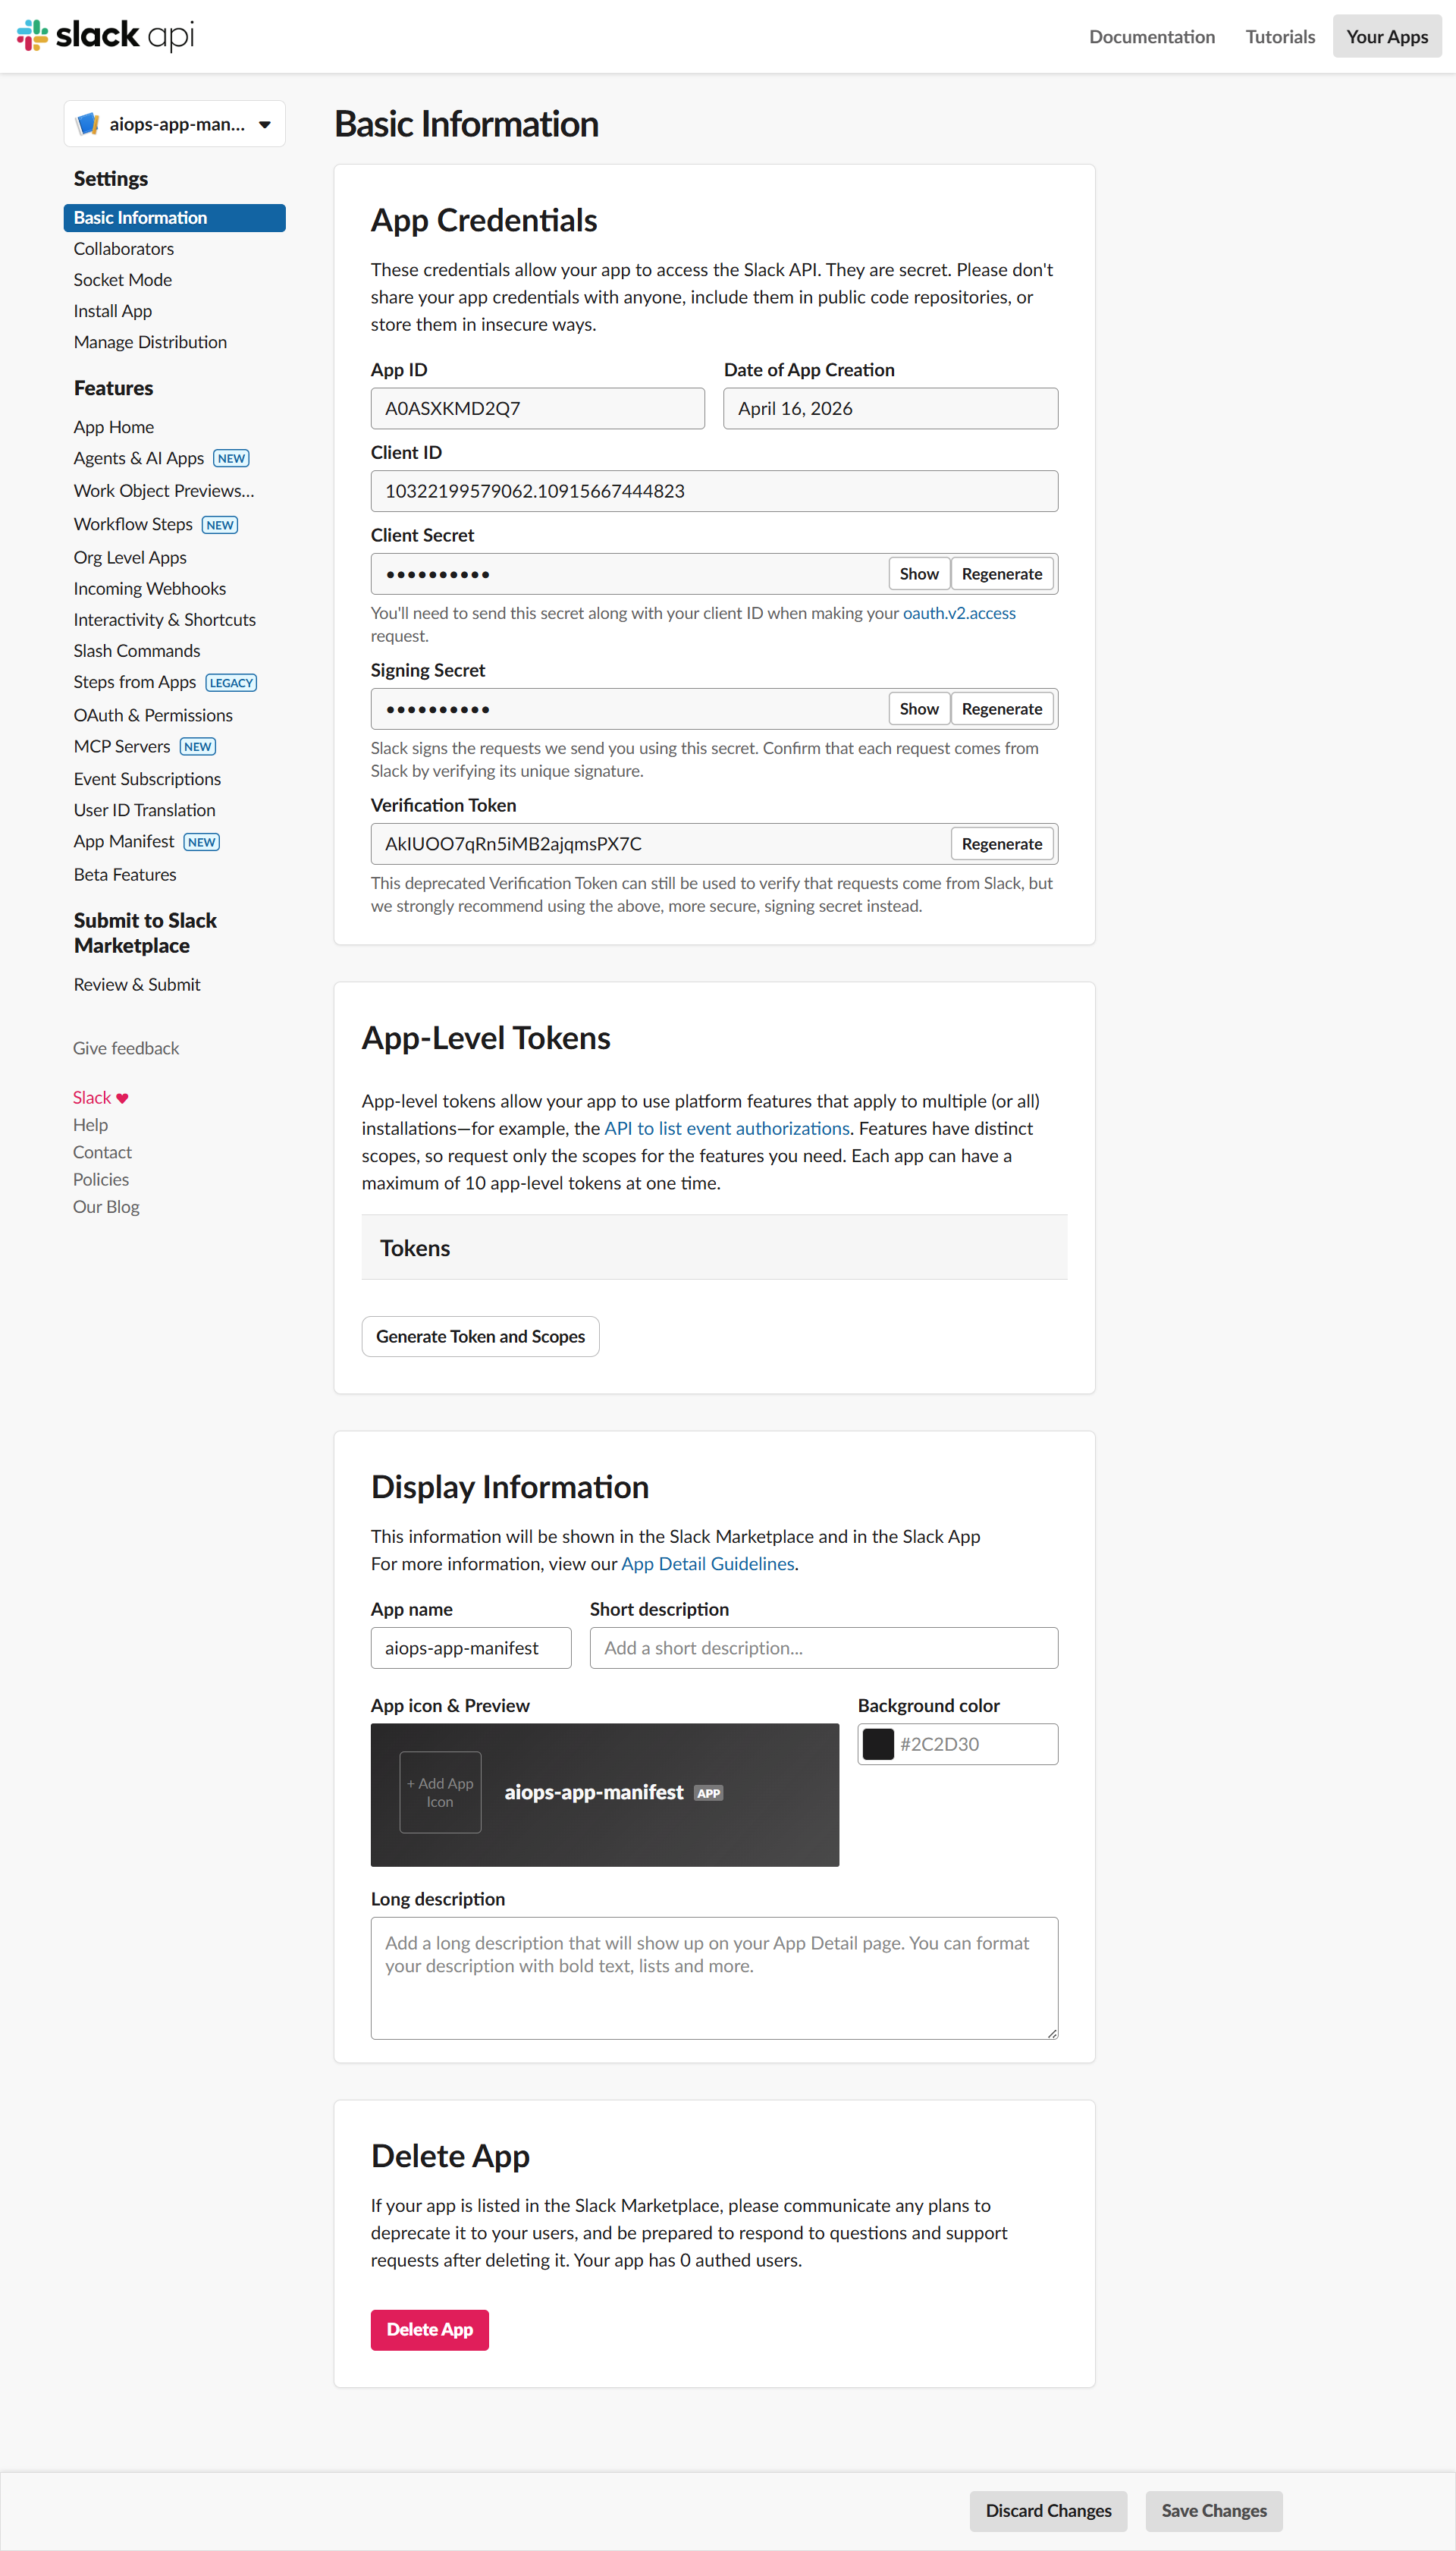1456x2551 pixels.
Task: Open the App Home feature page
Action: pos(114,427)
